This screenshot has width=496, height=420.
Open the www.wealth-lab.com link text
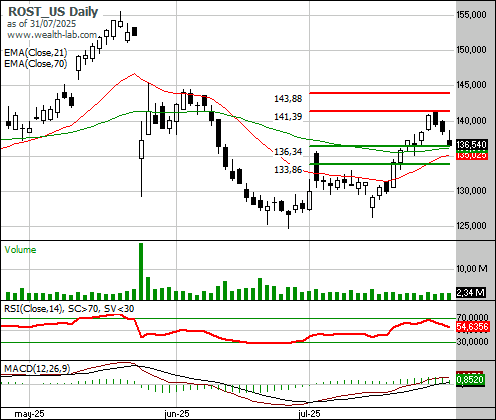point(52,35)
